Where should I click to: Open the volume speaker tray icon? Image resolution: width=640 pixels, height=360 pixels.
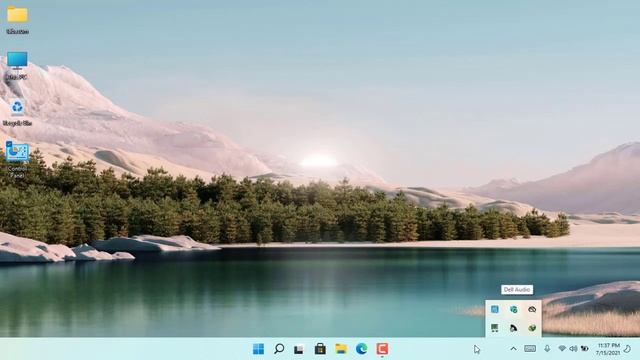coord(573,349)
